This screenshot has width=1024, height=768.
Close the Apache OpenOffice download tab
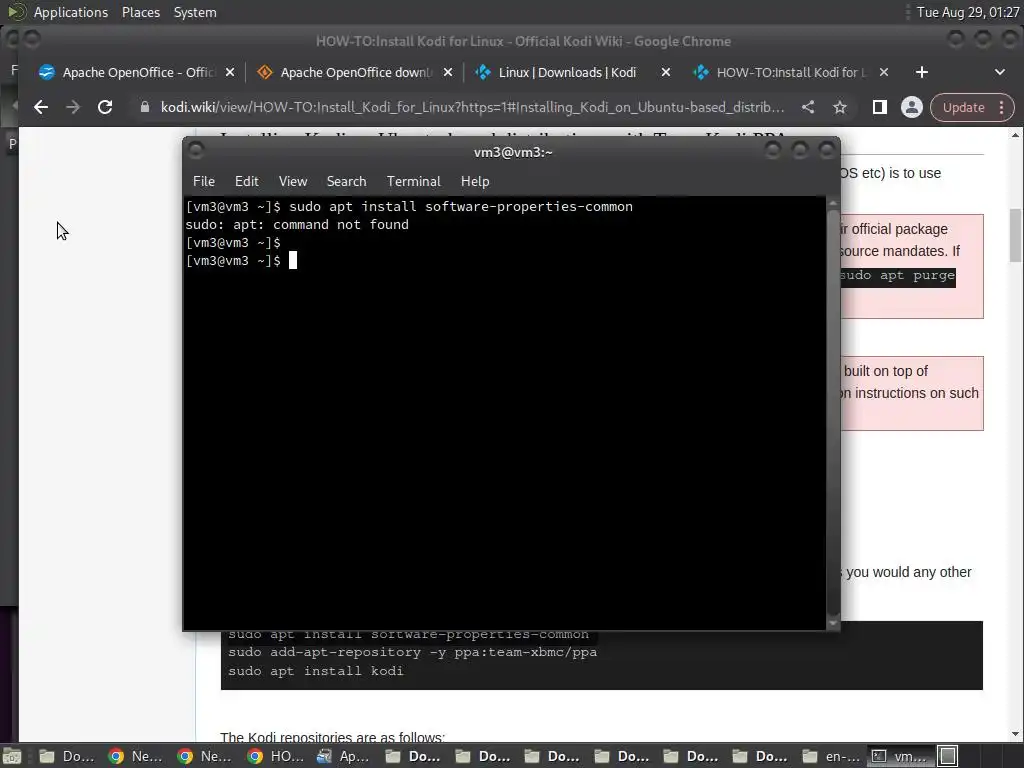click(x=448, y=72)
